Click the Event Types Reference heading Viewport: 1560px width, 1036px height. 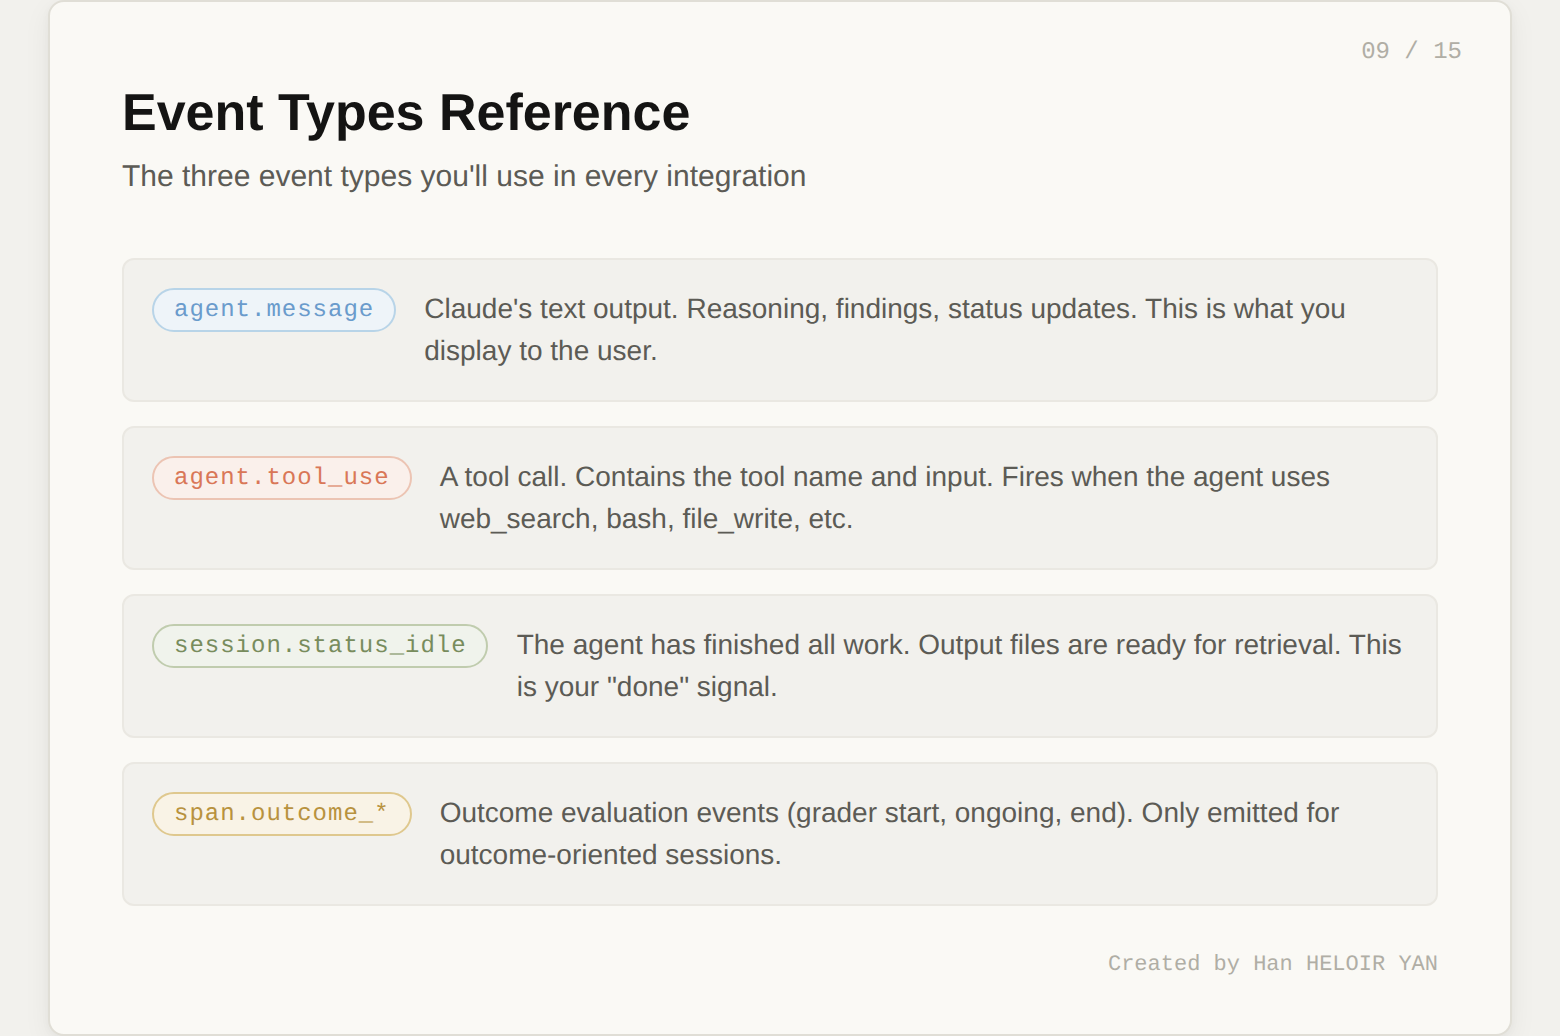405,112
